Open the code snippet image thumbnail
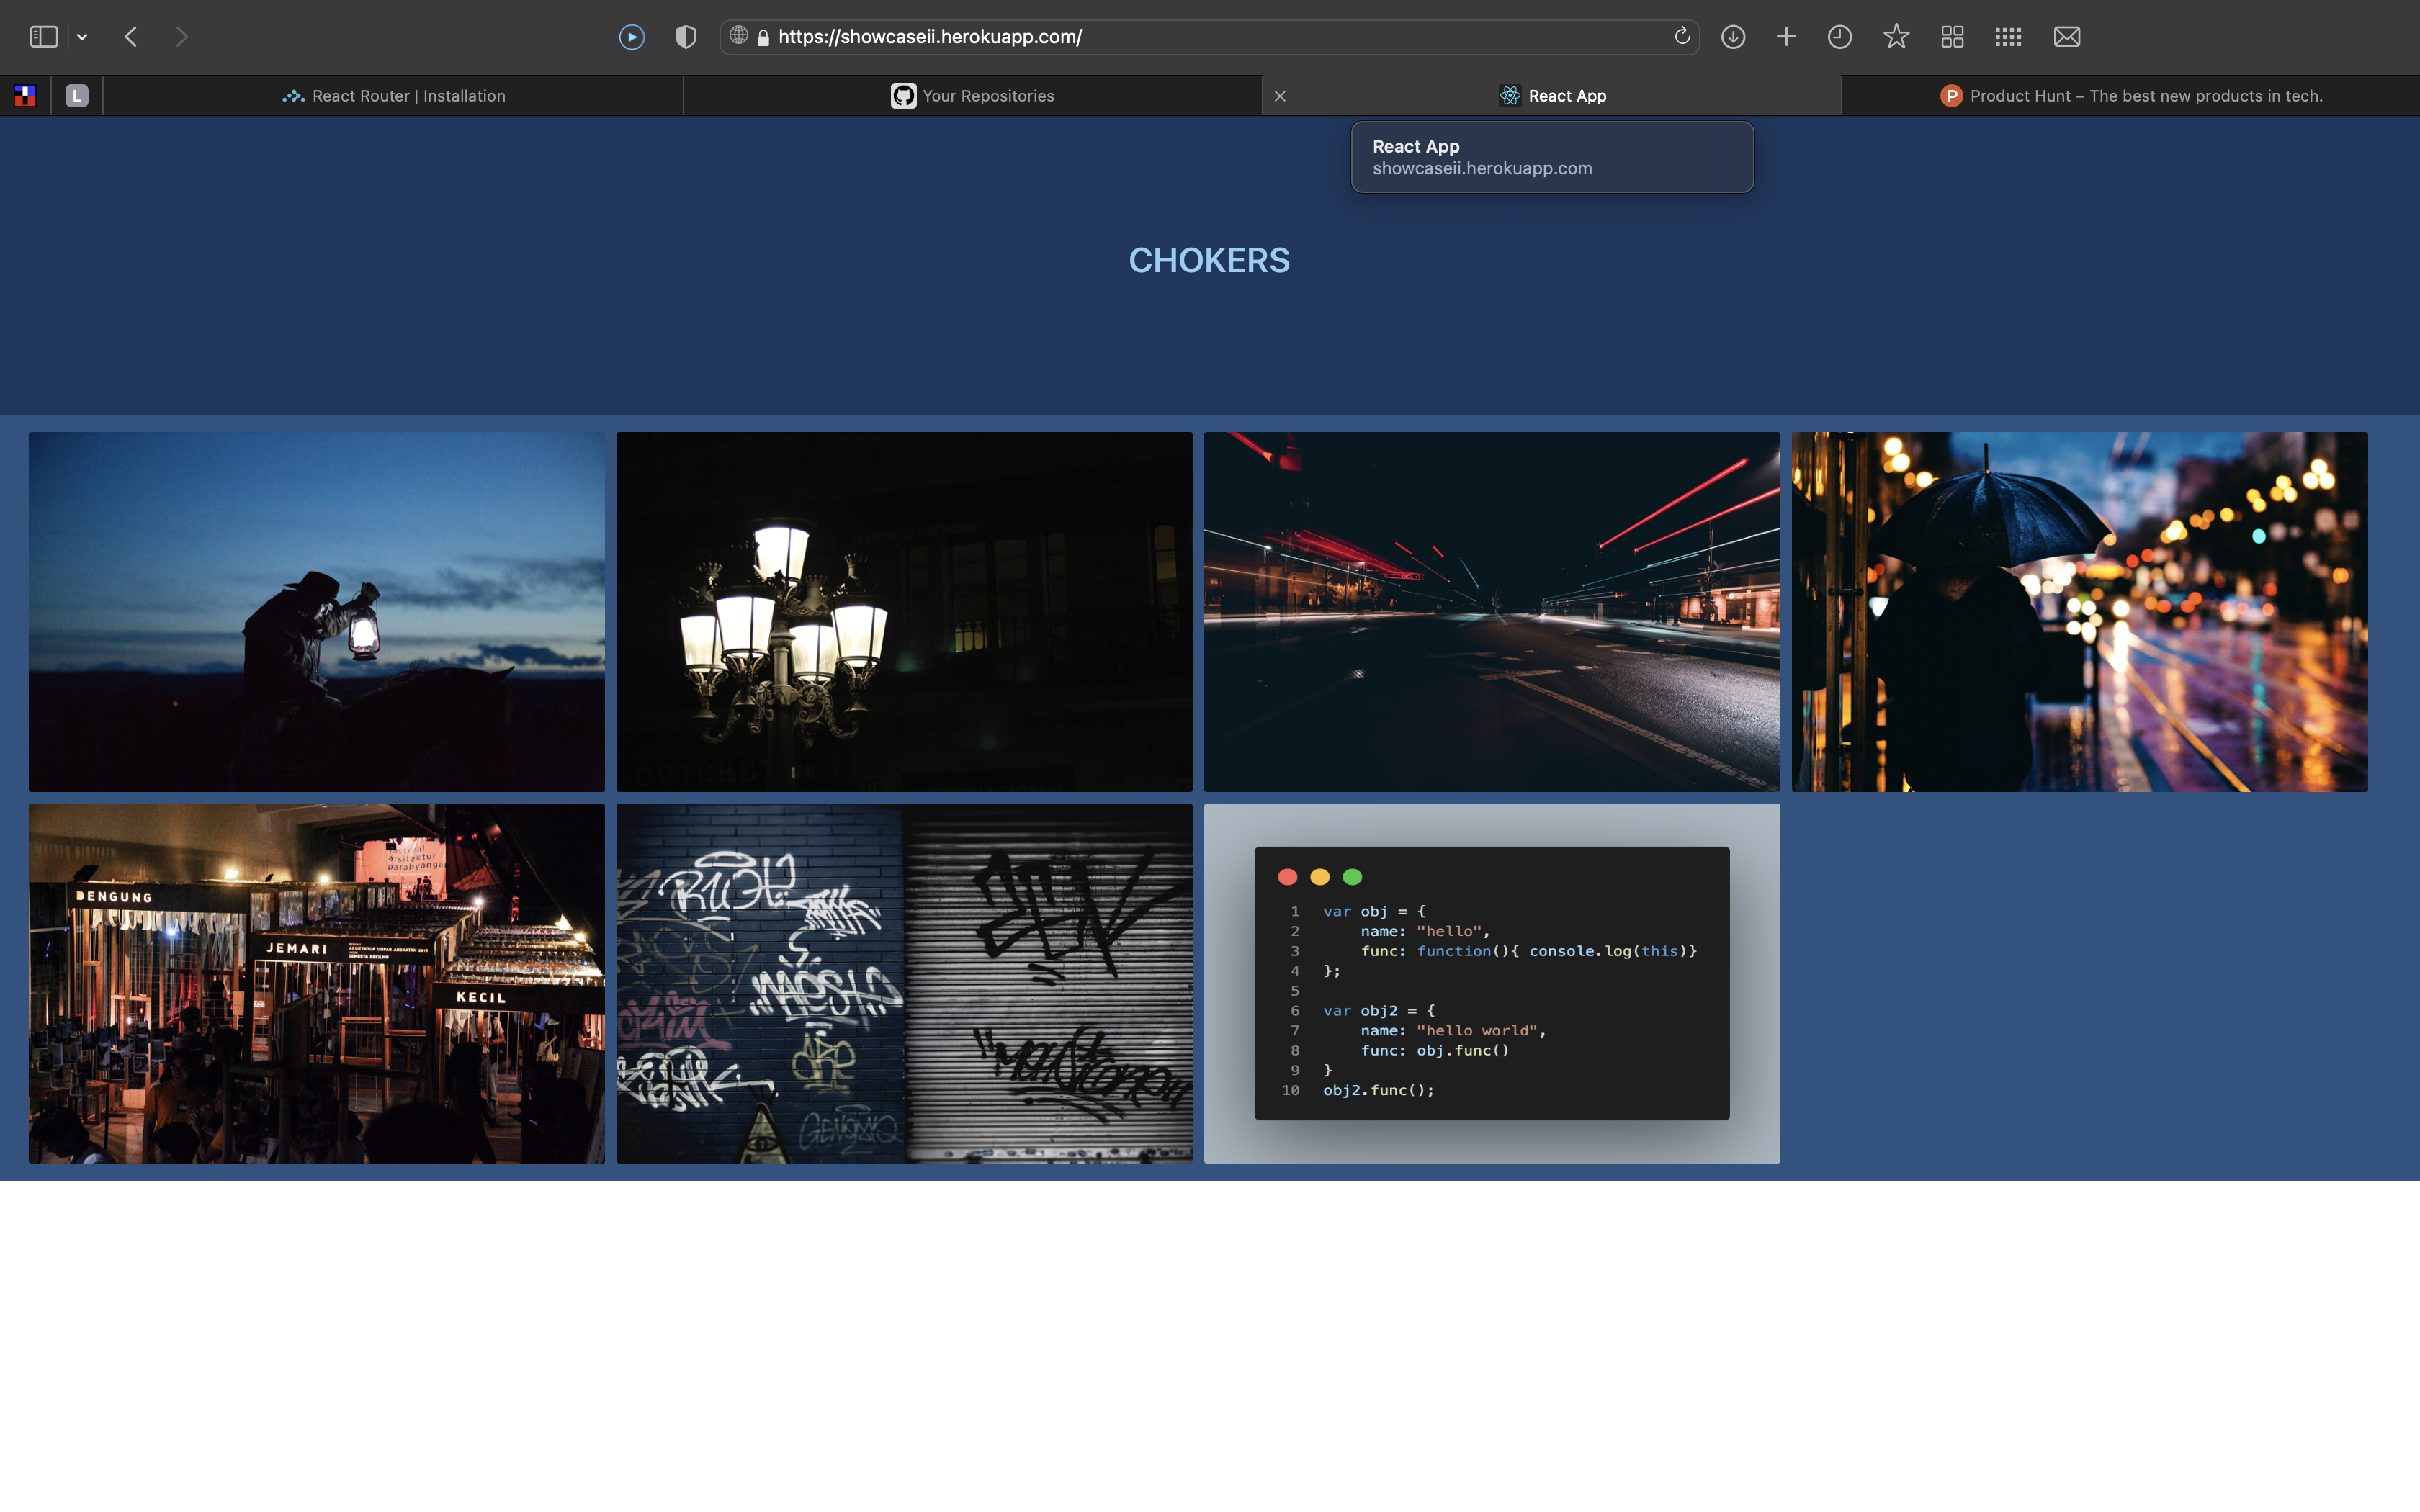The image size is (2420, 1512). tap(1491, 983)
